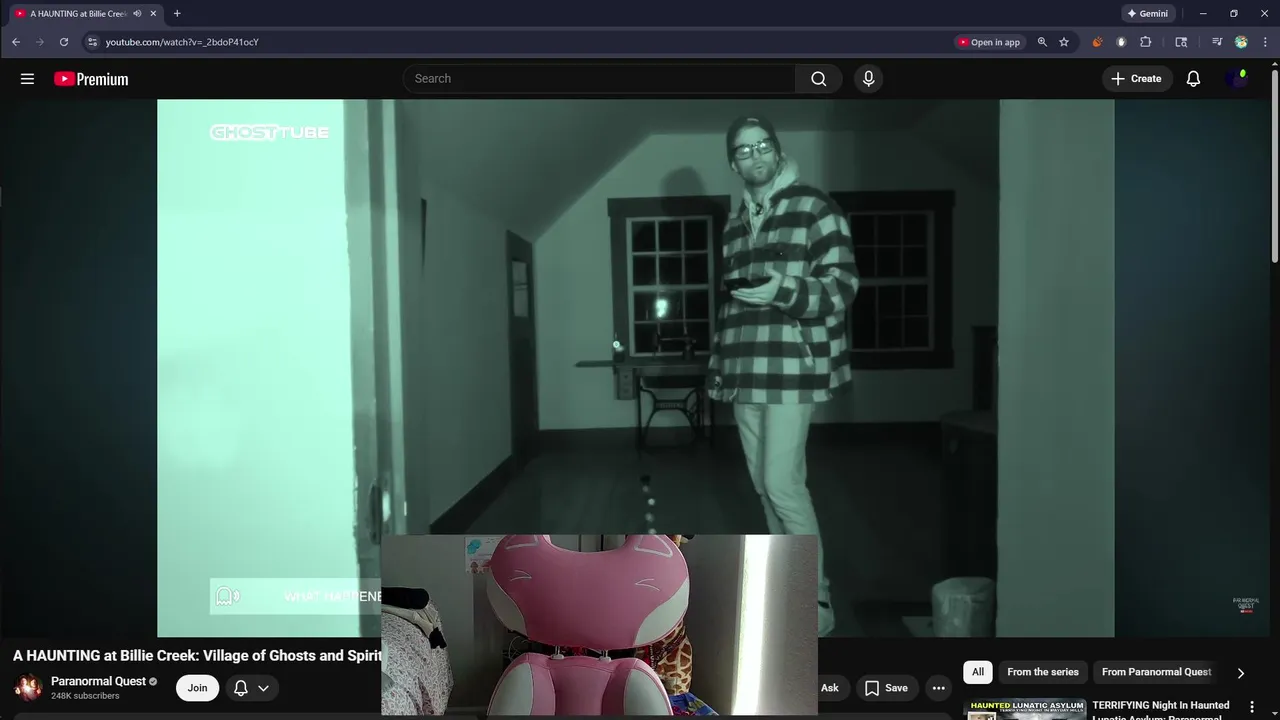Open Paranormal Quest channel avatar
Image resolution: width=1280 pixels, height=720 pixels.
click(x=28, y=688)
